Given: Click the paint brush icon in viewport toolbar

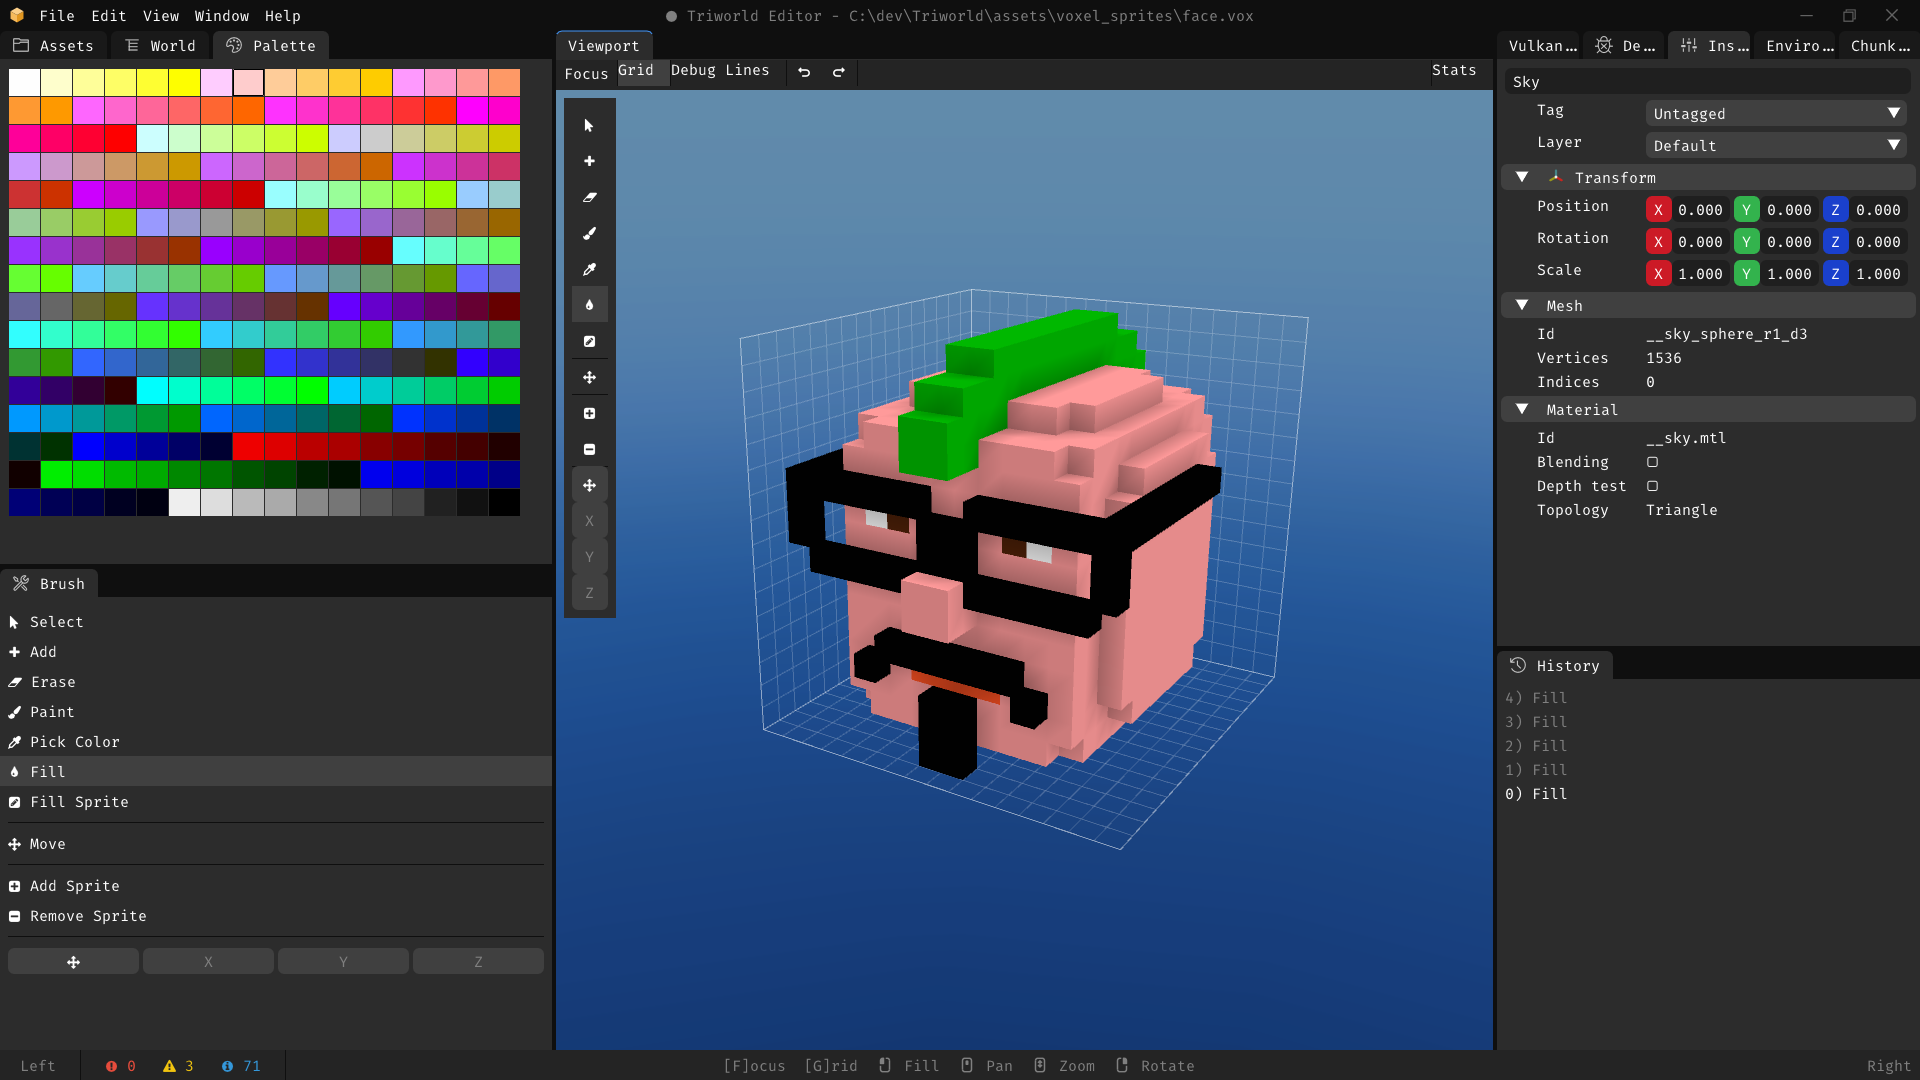Looking at the screenshot, I should coord(589,233).
